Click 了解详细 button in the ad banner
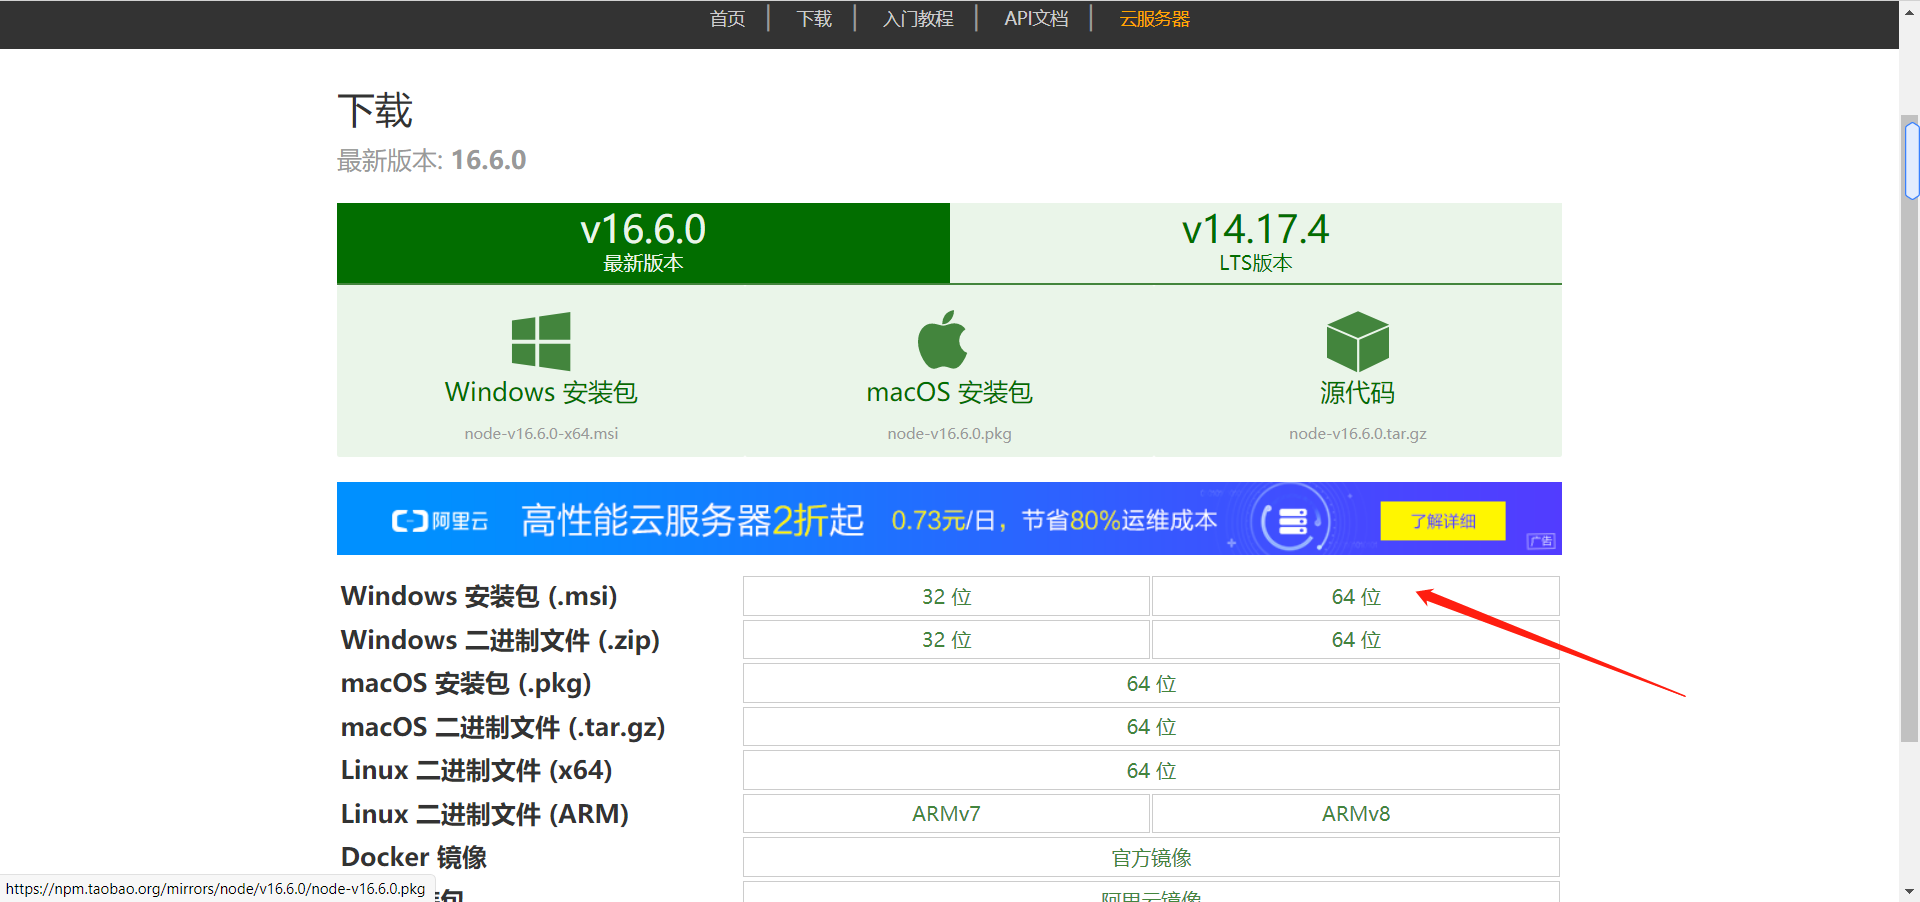This screenshot has width=1920, height=902. 1443,521
